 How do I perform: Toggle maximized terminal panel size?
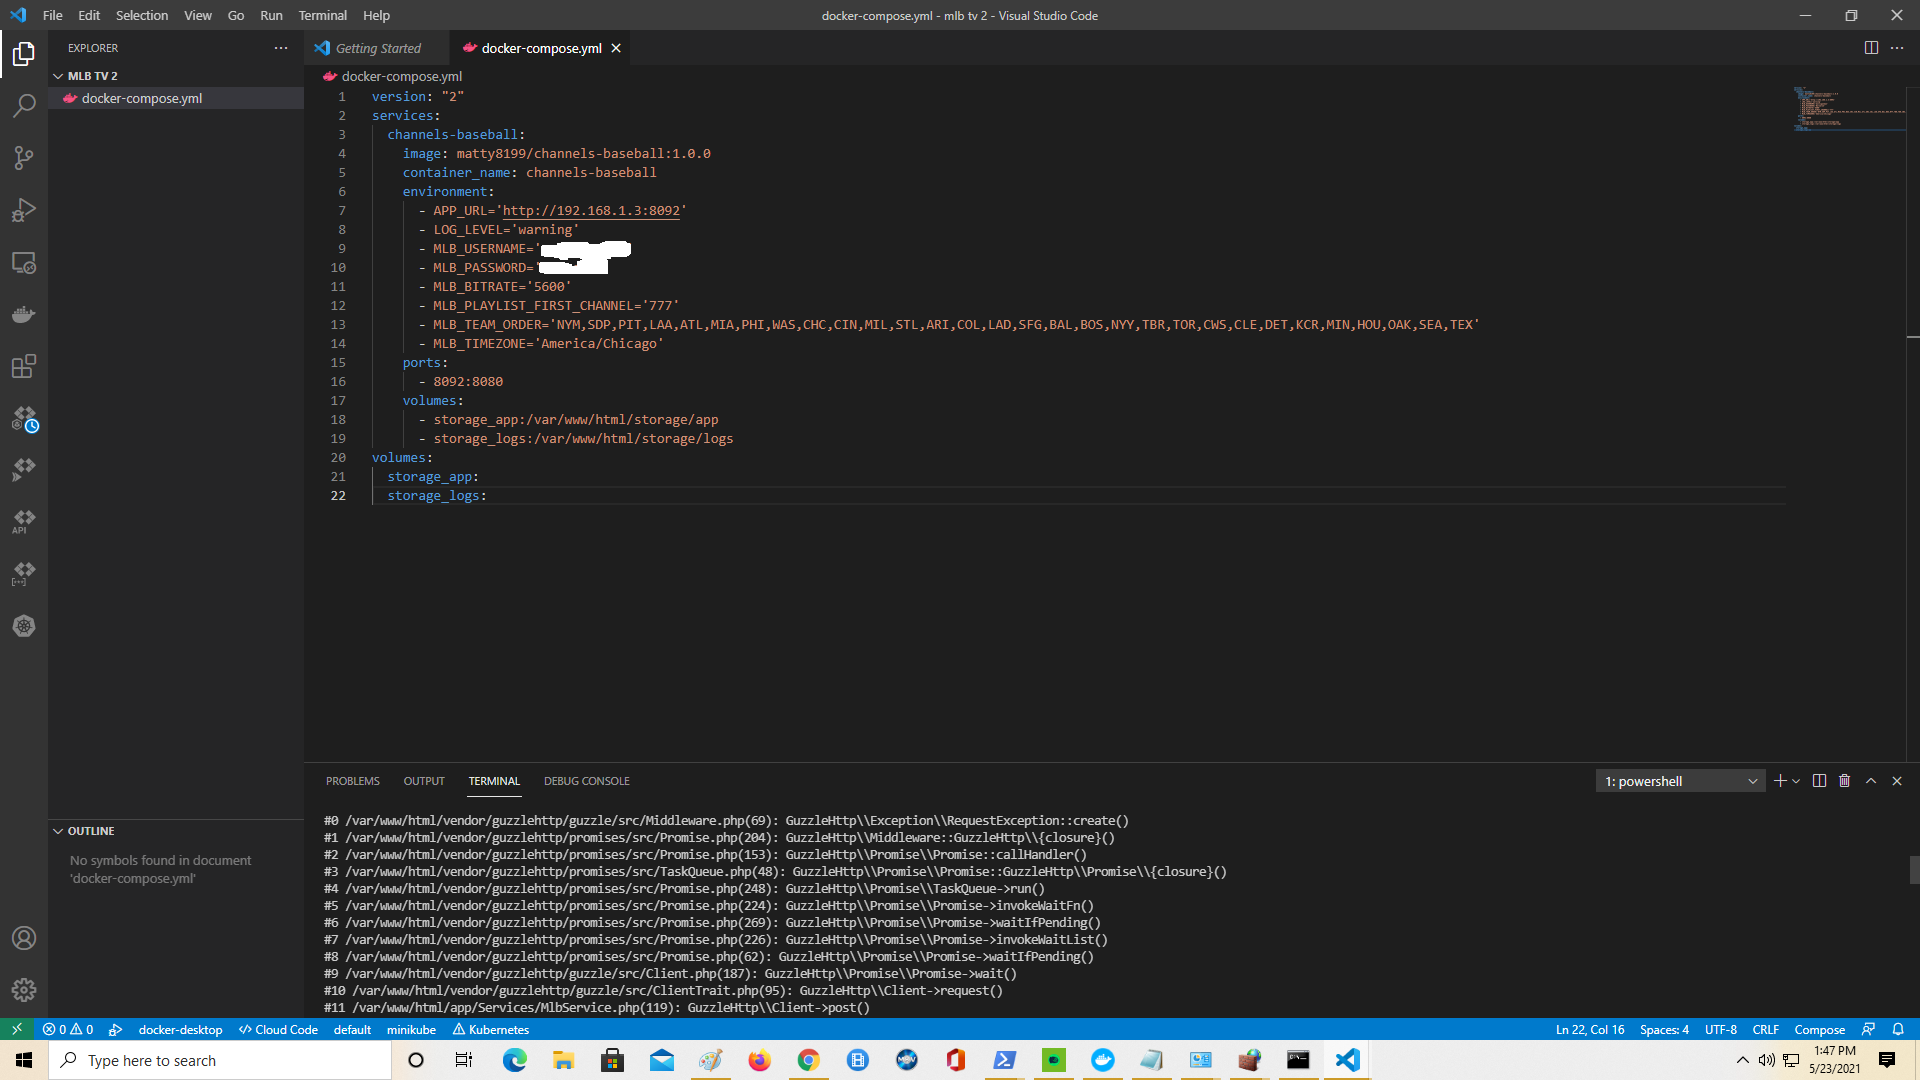pyautogui.click(x=1871, y=781)
